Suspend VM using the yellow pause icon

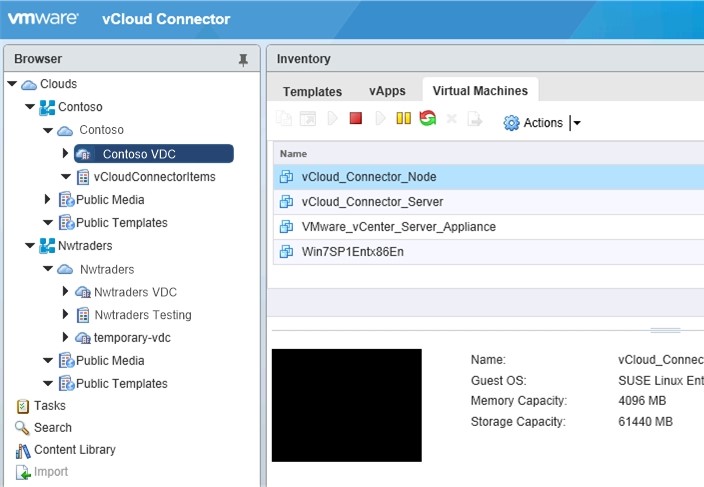(403, 118)
